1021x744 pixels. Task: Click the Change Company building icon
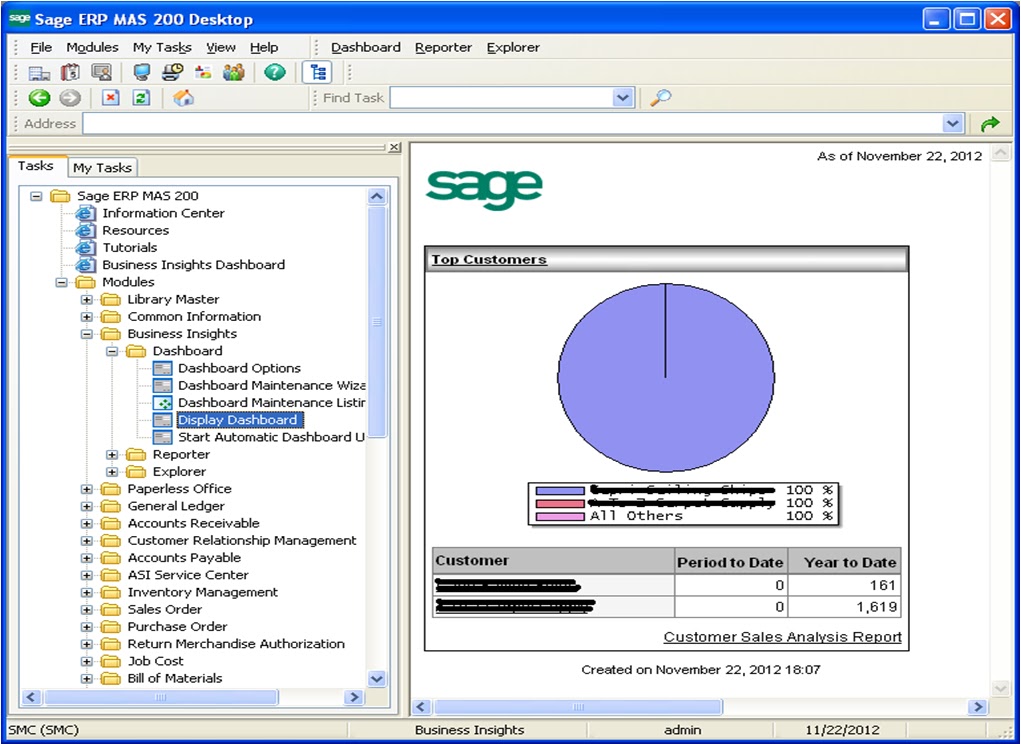[40, 72]
